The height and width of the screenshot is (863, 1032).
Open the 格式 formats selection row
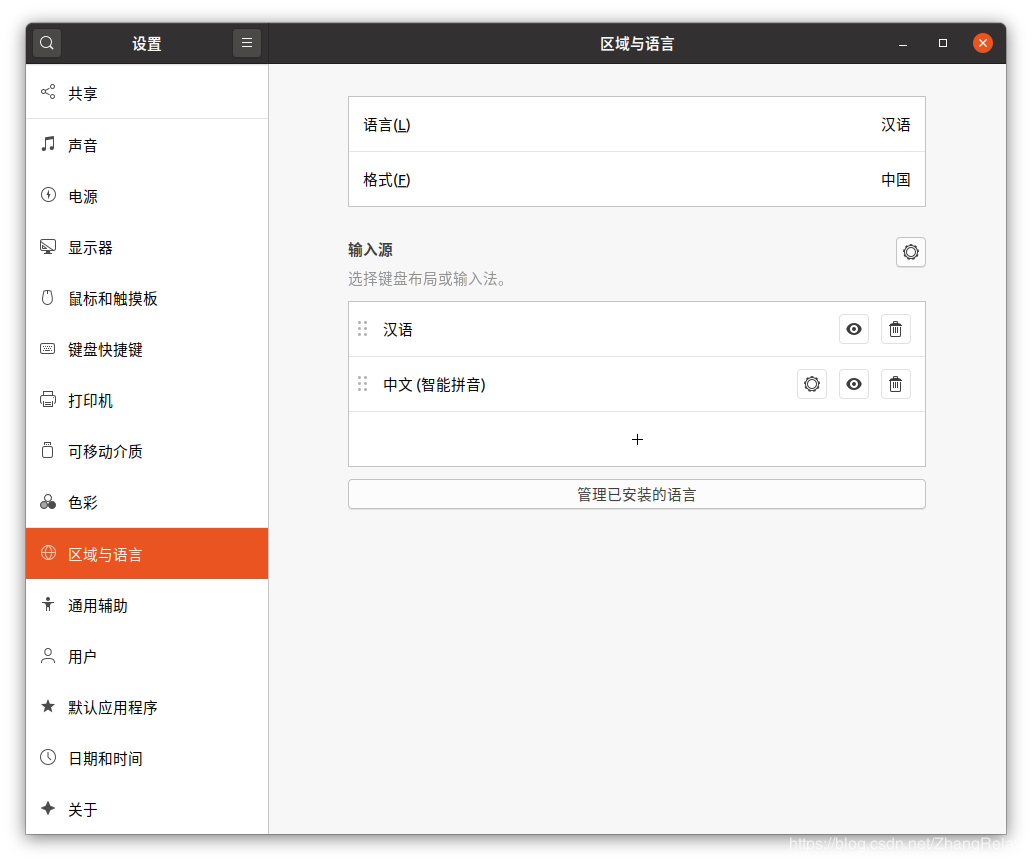(636, 180)
